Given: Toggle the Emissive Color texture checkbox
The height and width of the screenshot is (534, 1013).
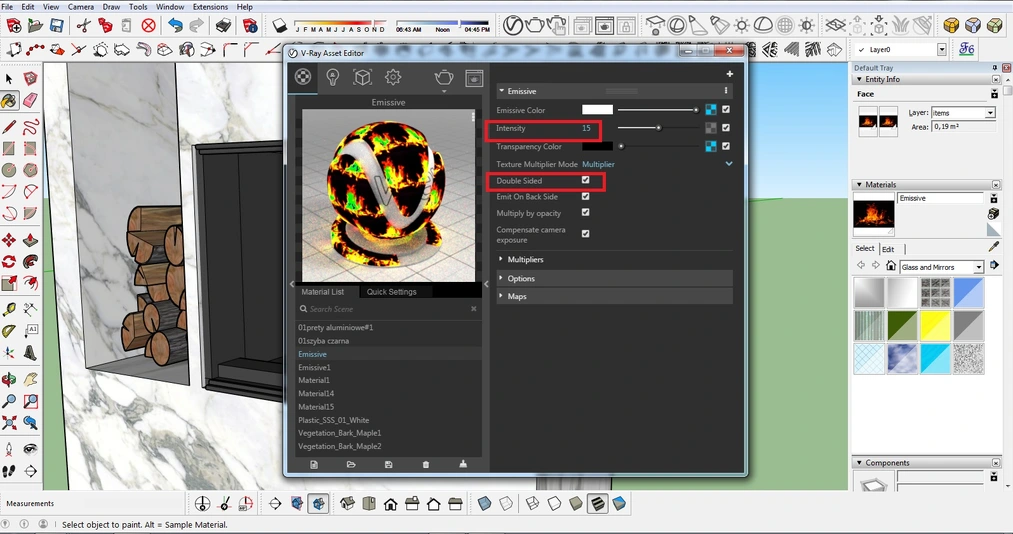Looking at the screenshot, I should pyautogui.click(x=726, y=110).
